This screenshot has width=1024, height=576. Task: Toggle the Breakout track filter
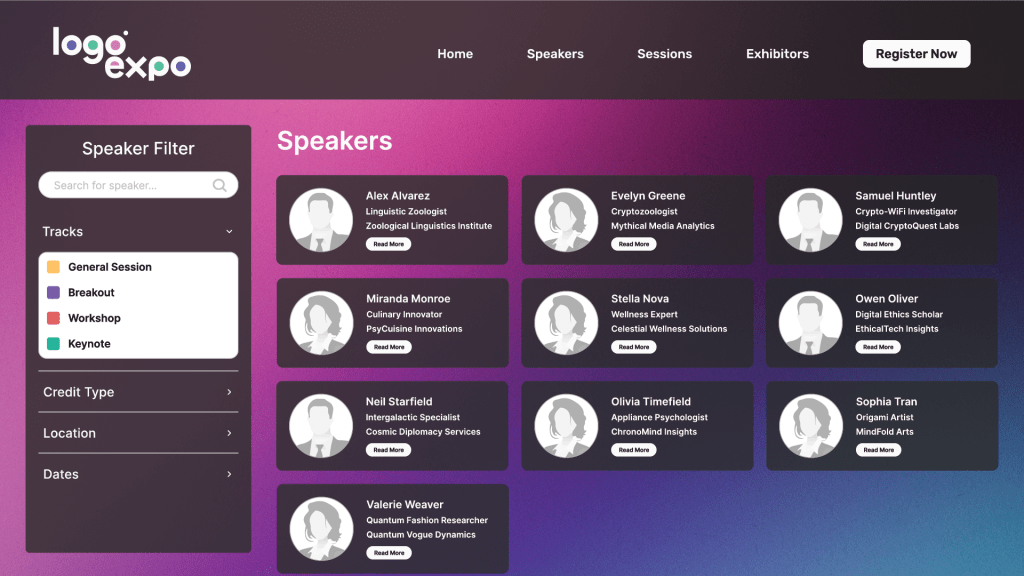54,293
